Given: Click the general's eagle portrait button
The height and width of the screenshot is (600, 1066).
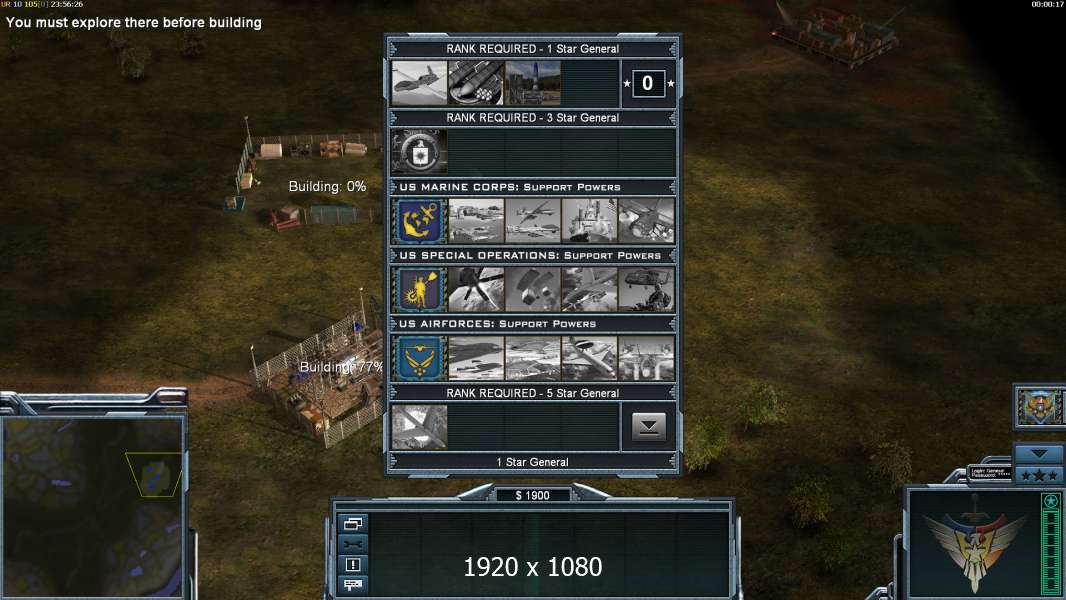Looking at the screenshot, I should pyautogui.click(x=1040, y=406).
